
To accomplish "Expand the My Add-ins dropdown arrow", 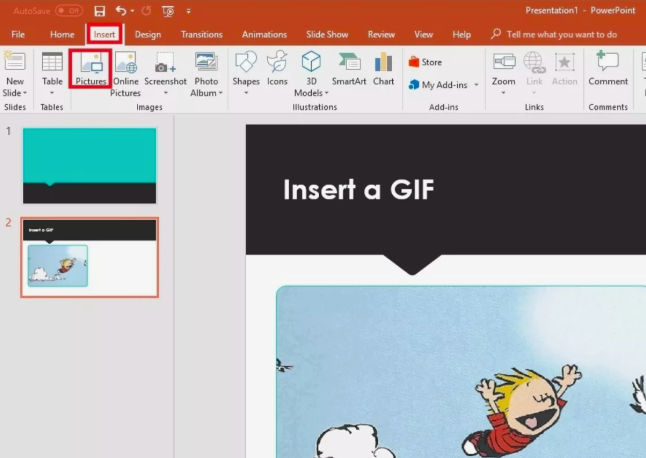I will pyautogui.click(x=476, y=85).
